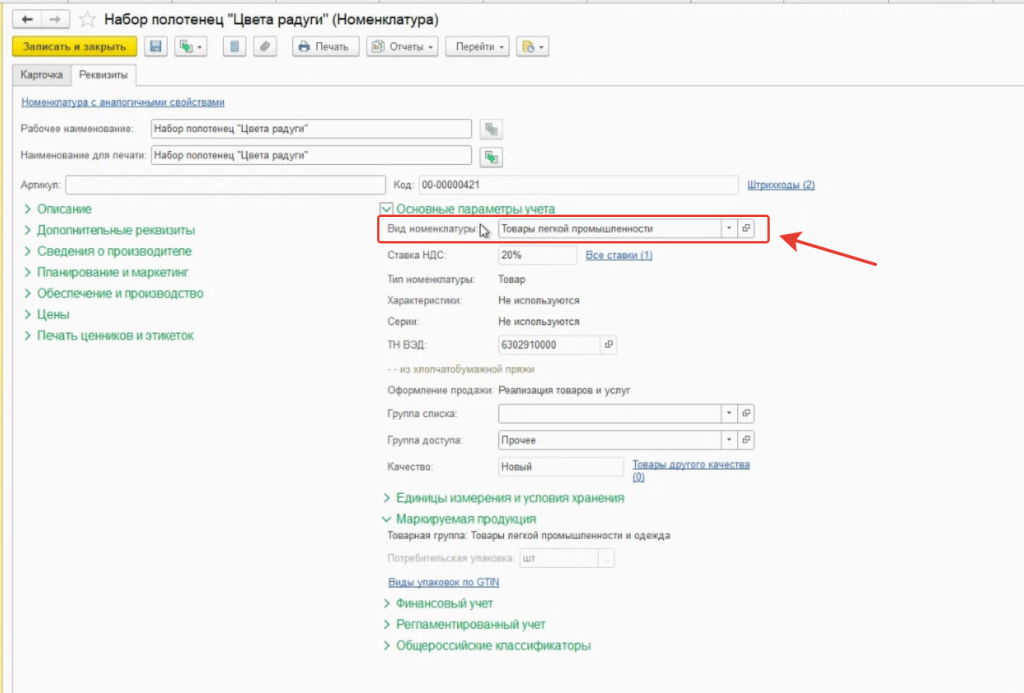Click into the Артикул input field
The width and height of the screenshot is (1024, 693).
[x=225, y=185]
